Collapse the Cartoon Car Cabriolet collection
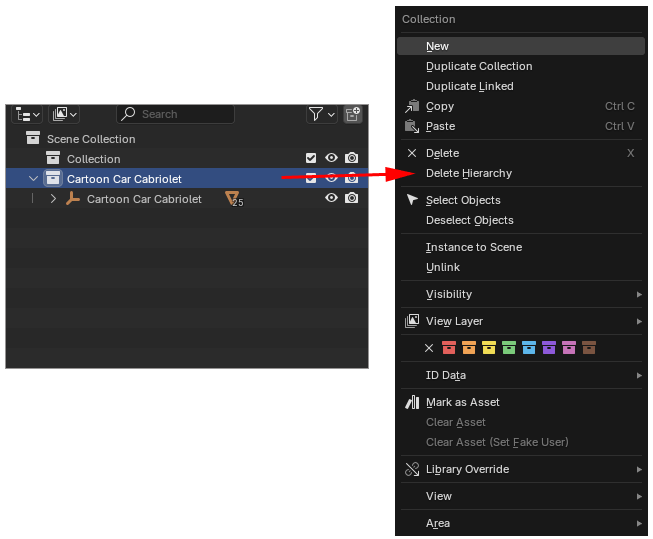The width and height of the screenshot is (653, 539). tap(34, 179)
